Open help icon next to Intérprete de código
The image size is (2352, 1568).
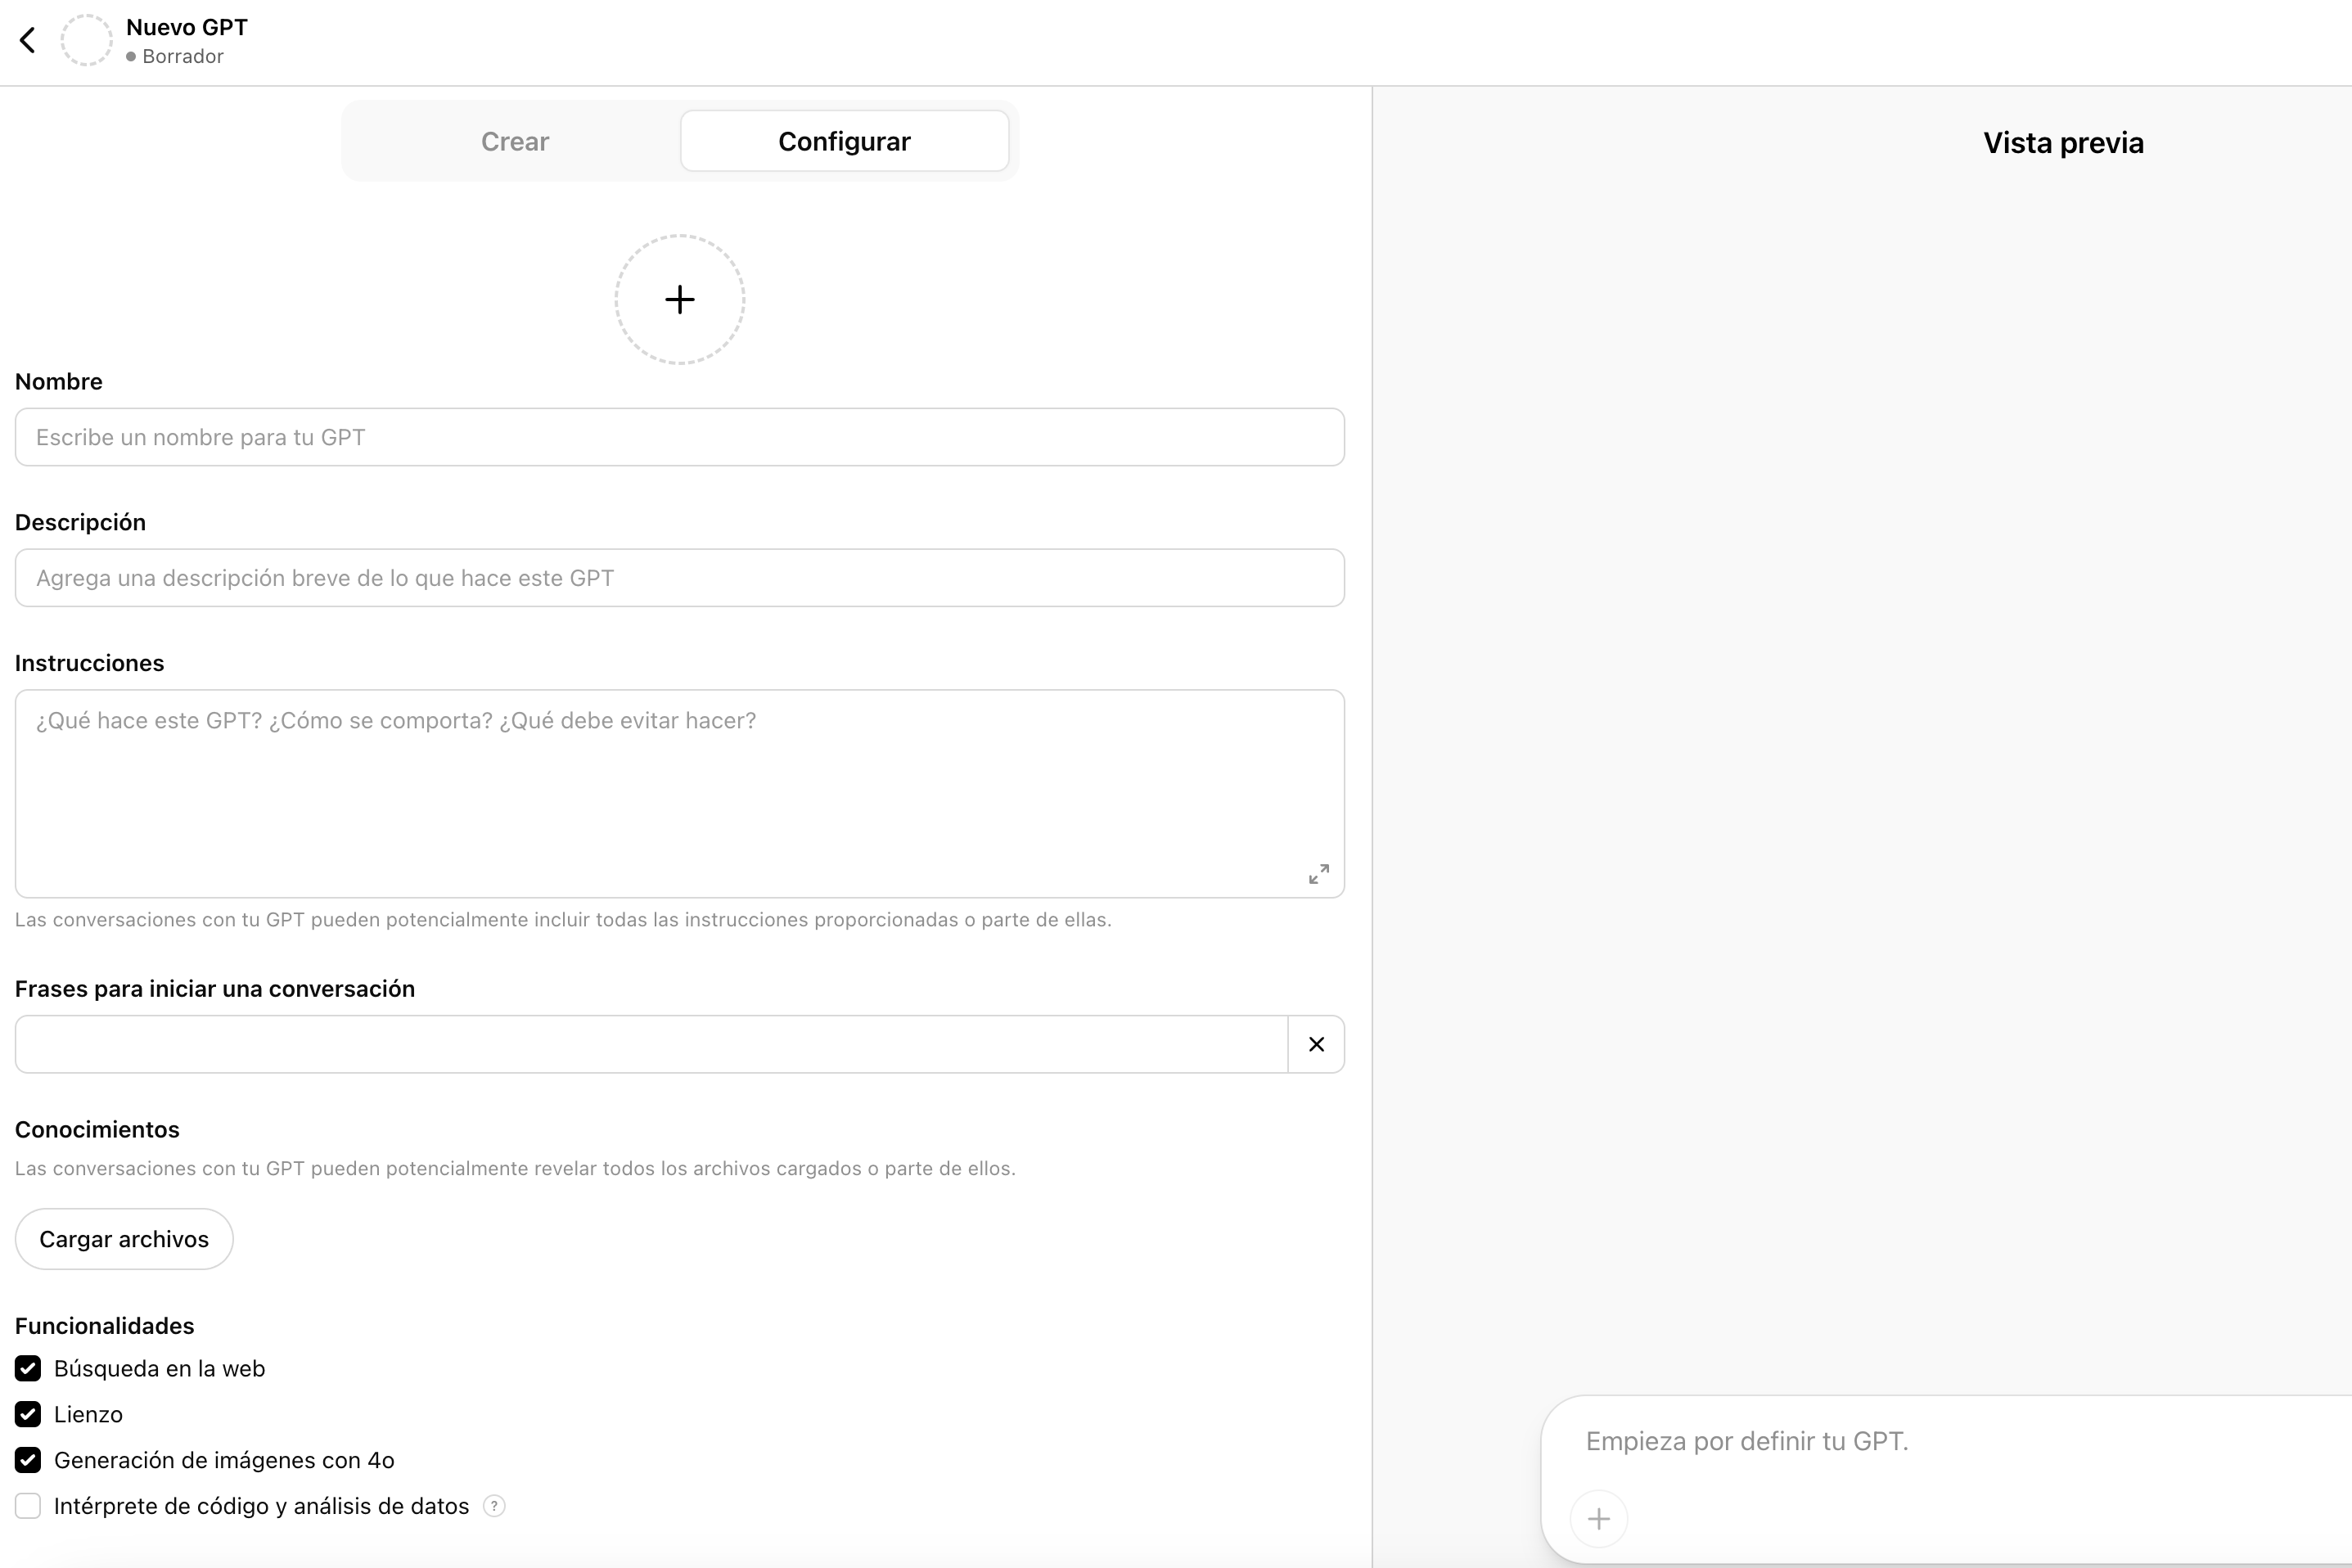494,1506
